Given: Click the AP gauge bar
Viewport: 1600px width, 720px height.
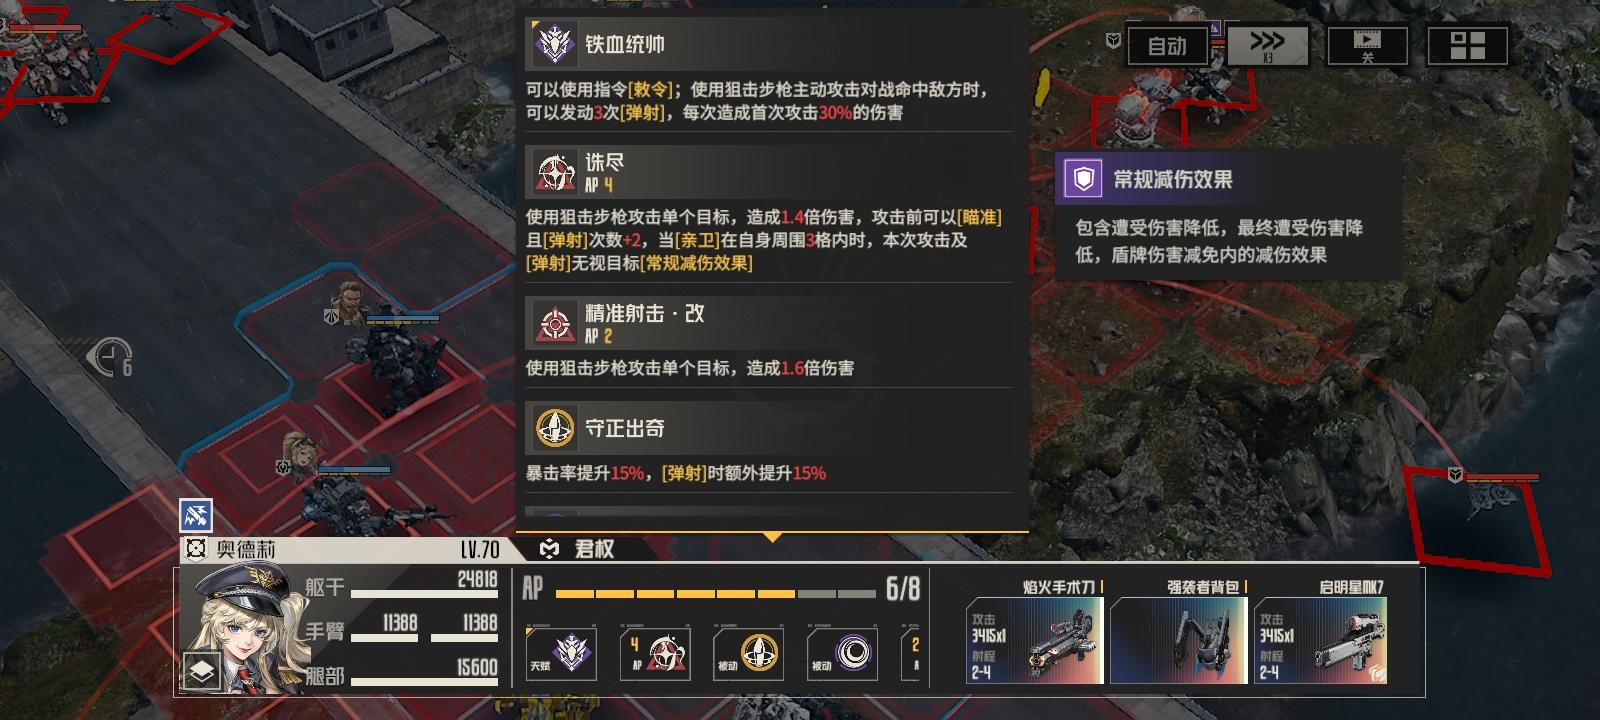Looking at the screenshot, I should pyautogui.click(x=715, y=593).
